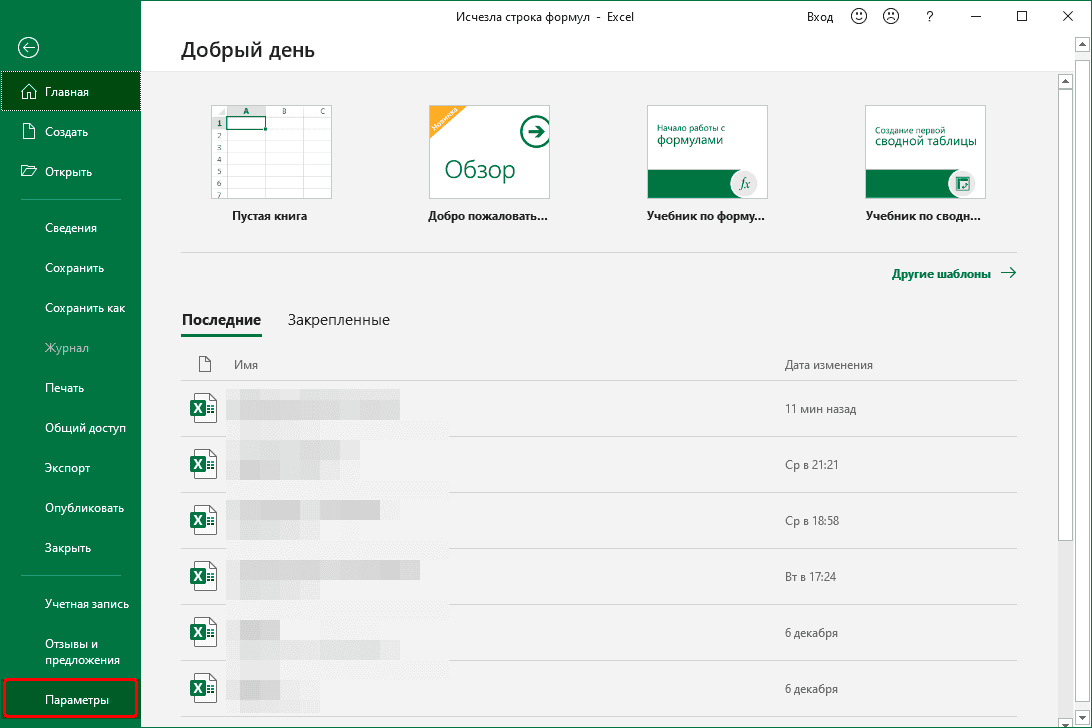Screen dimensions: 1092x728
Task: Open the Help question mark icon
Action: pos(929,16)
